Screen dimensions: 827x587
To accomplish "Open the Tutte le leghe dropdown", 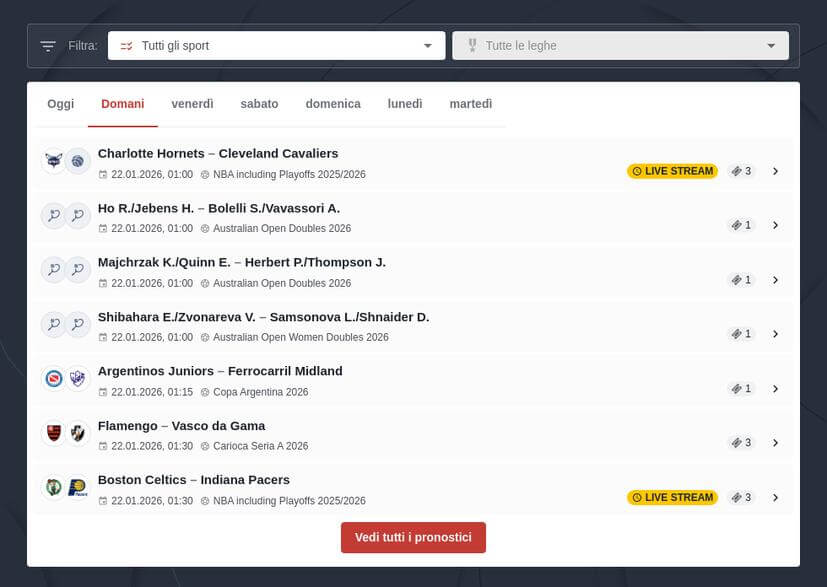I will pyautogui.click(x=620, y=45).
